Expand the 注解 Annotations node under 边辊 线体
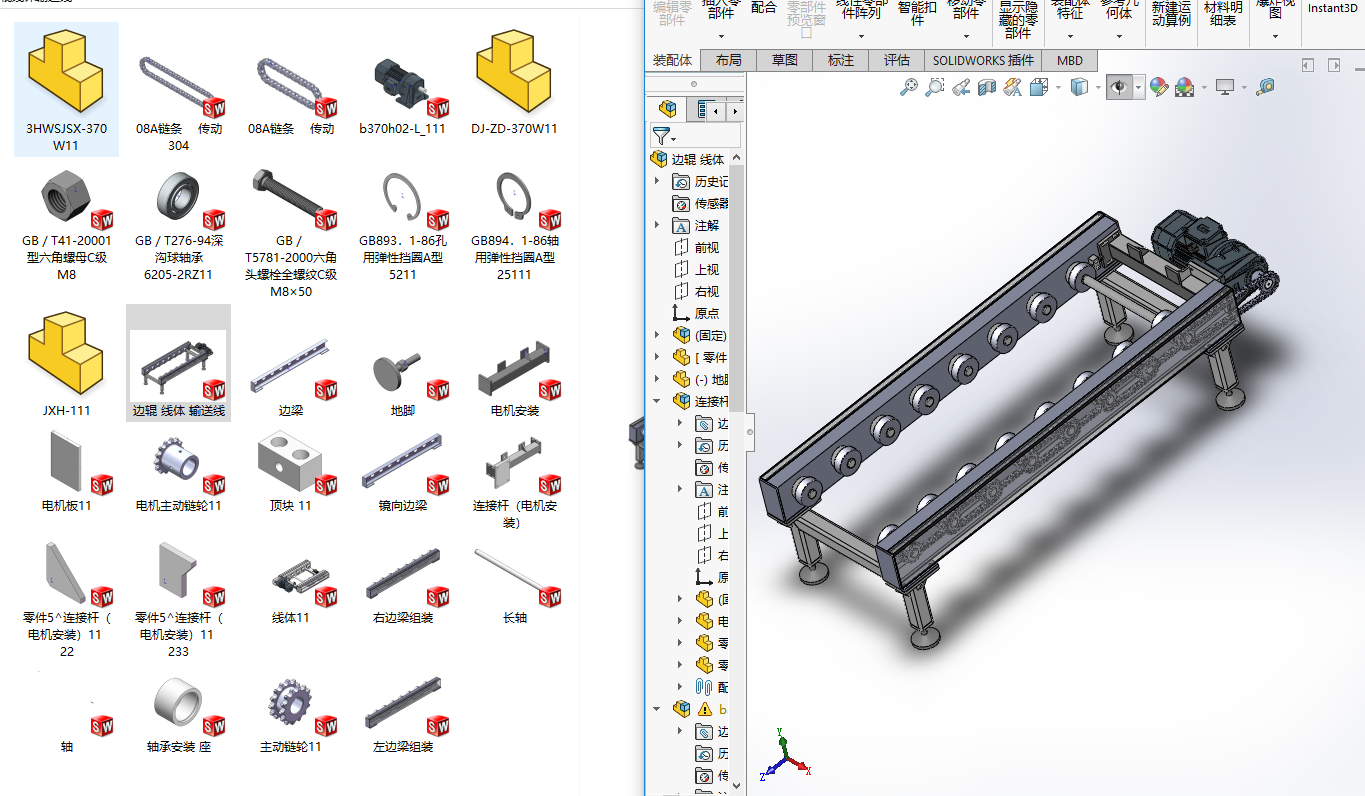Viewport: 1365px width, 796px height. coord(657,225)
